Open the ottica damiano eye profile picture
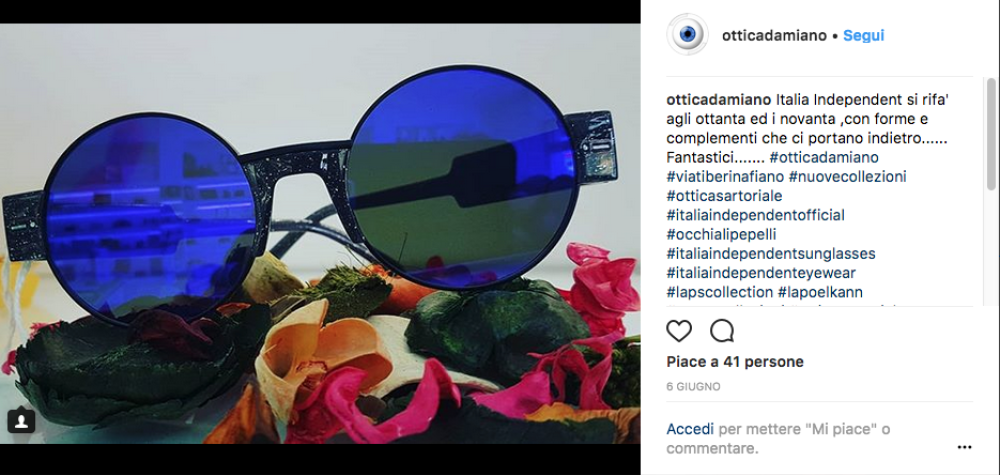 687,35
